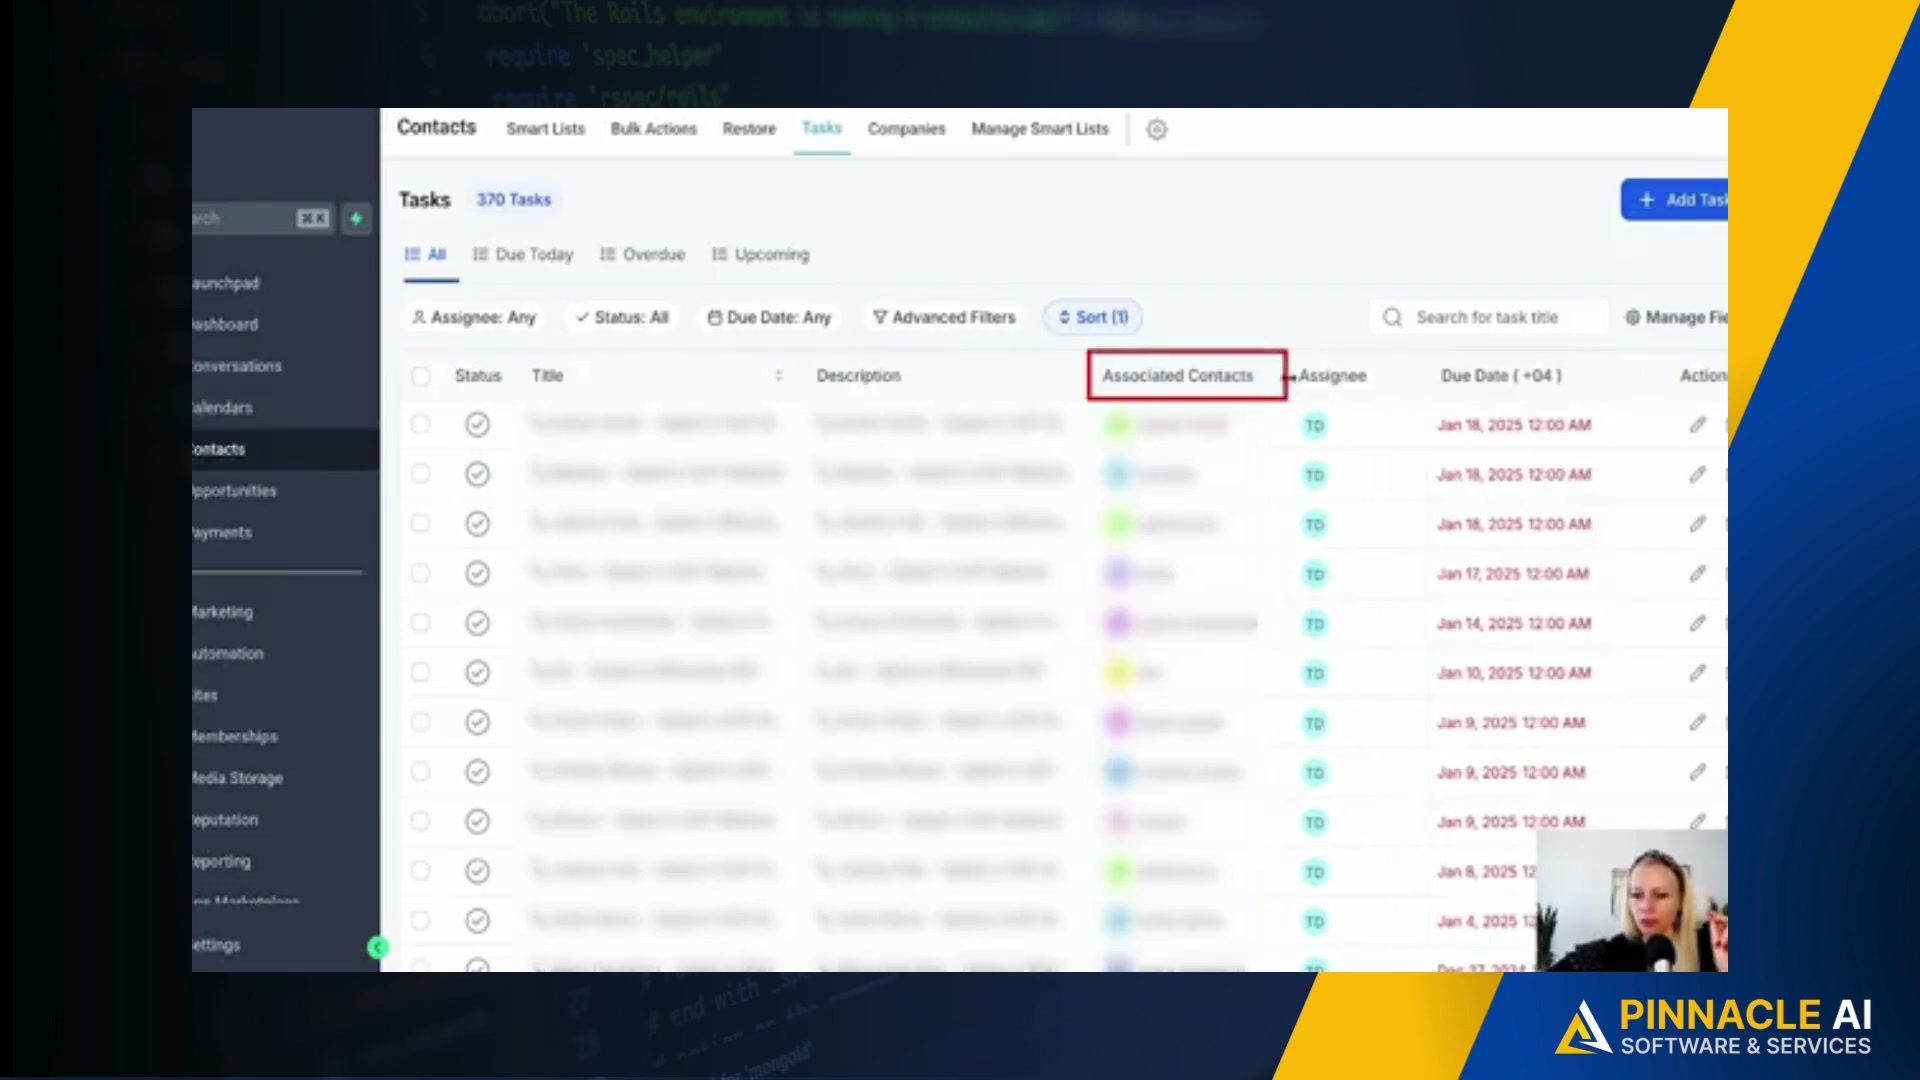The height and width of the screenshot is (1080, 1920).
Task: Collapse sidebar using green arrow button
Action: (378, 947)
